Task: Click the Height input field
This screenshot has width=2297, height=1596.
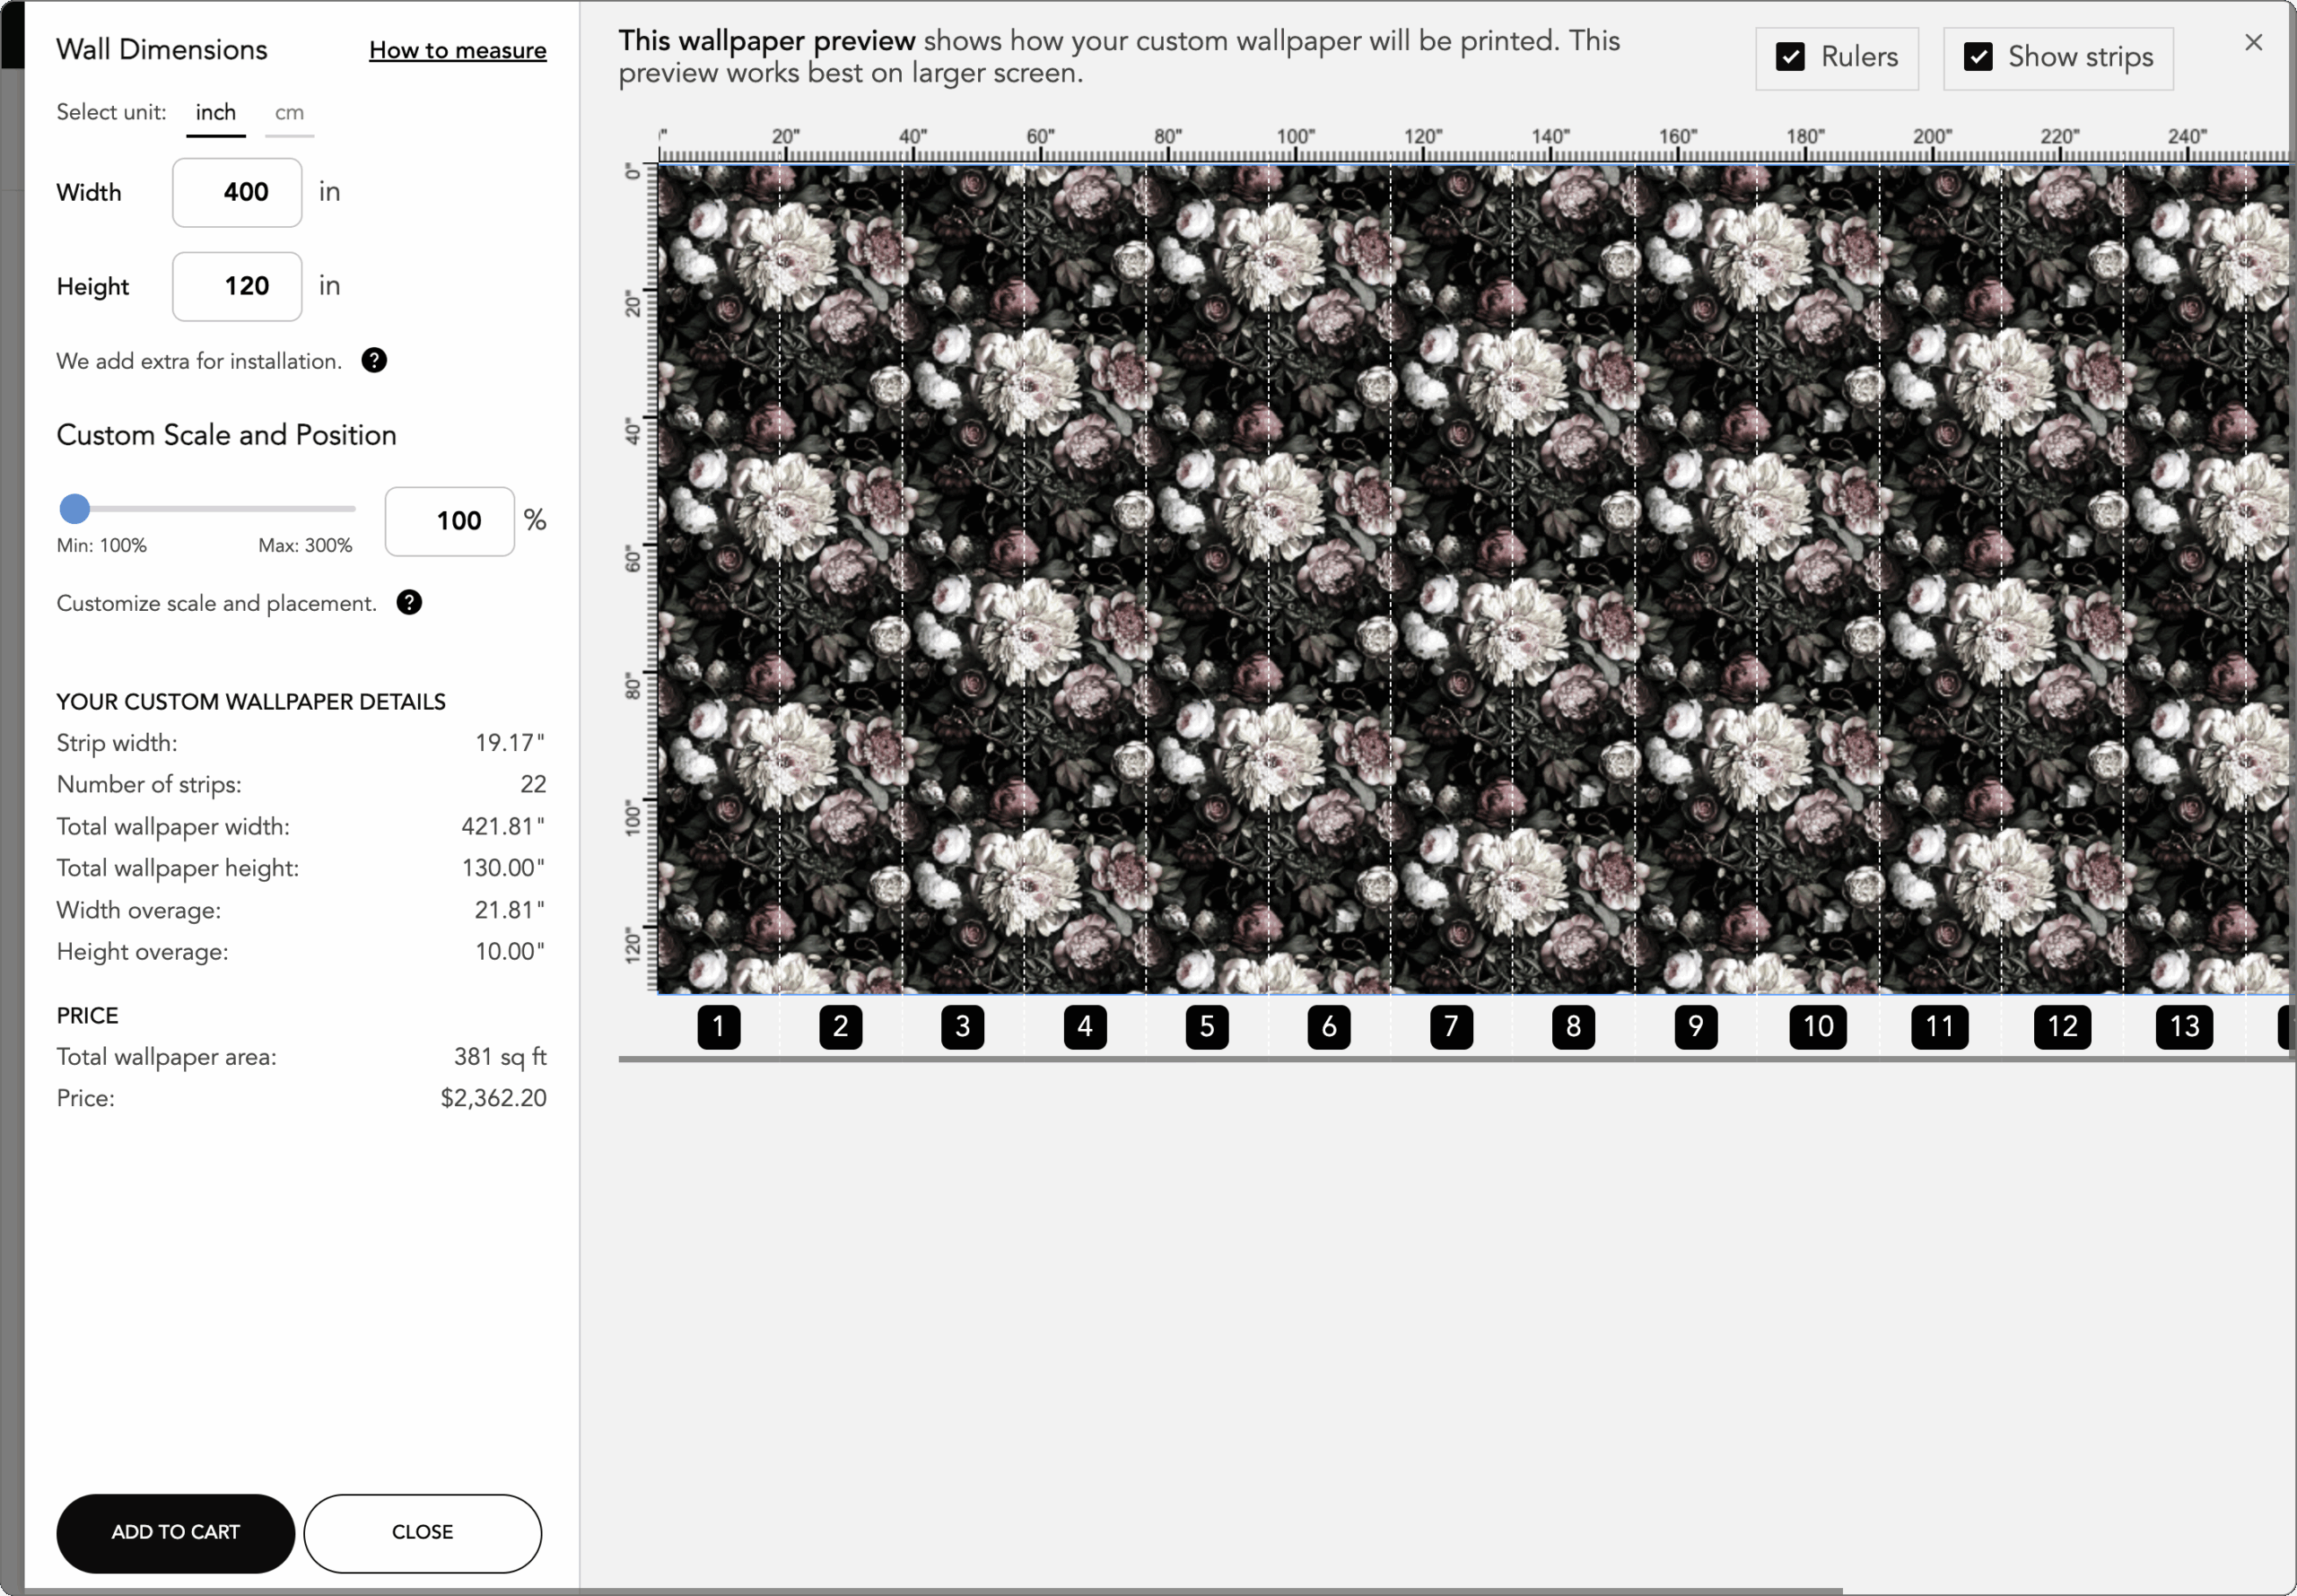Action: [237, 286]
